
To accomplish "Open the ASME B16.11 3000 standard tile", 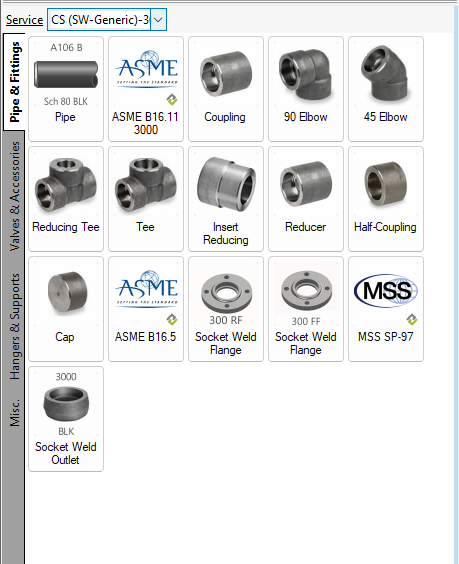I will (x=146, y=89).
